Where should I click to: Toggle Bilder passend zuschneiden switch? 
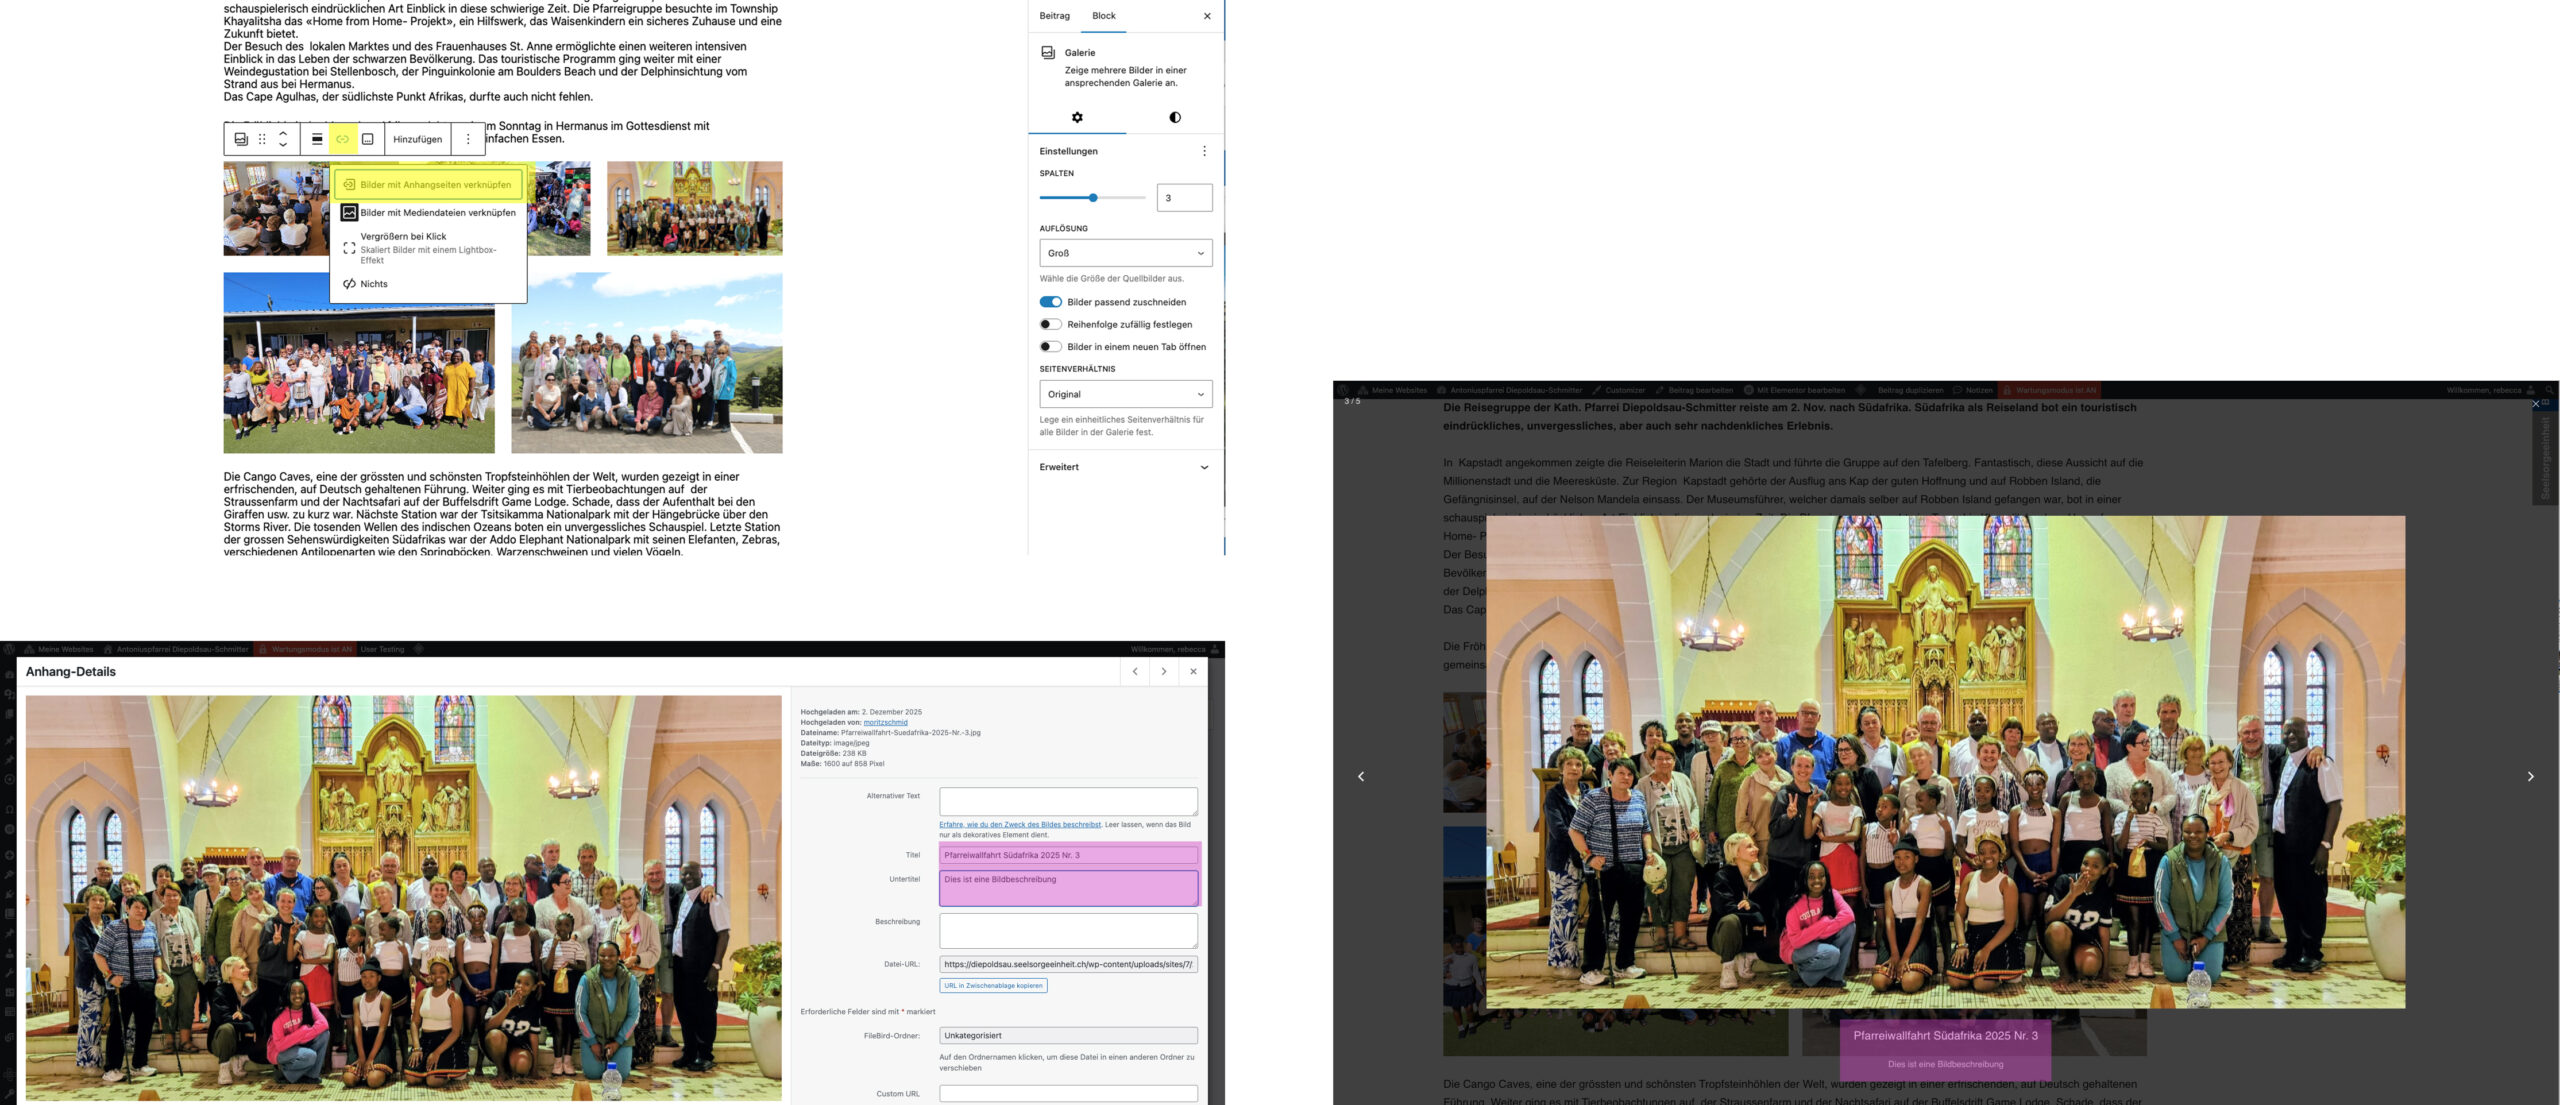pyautogui.click(x=1050, y=302)
